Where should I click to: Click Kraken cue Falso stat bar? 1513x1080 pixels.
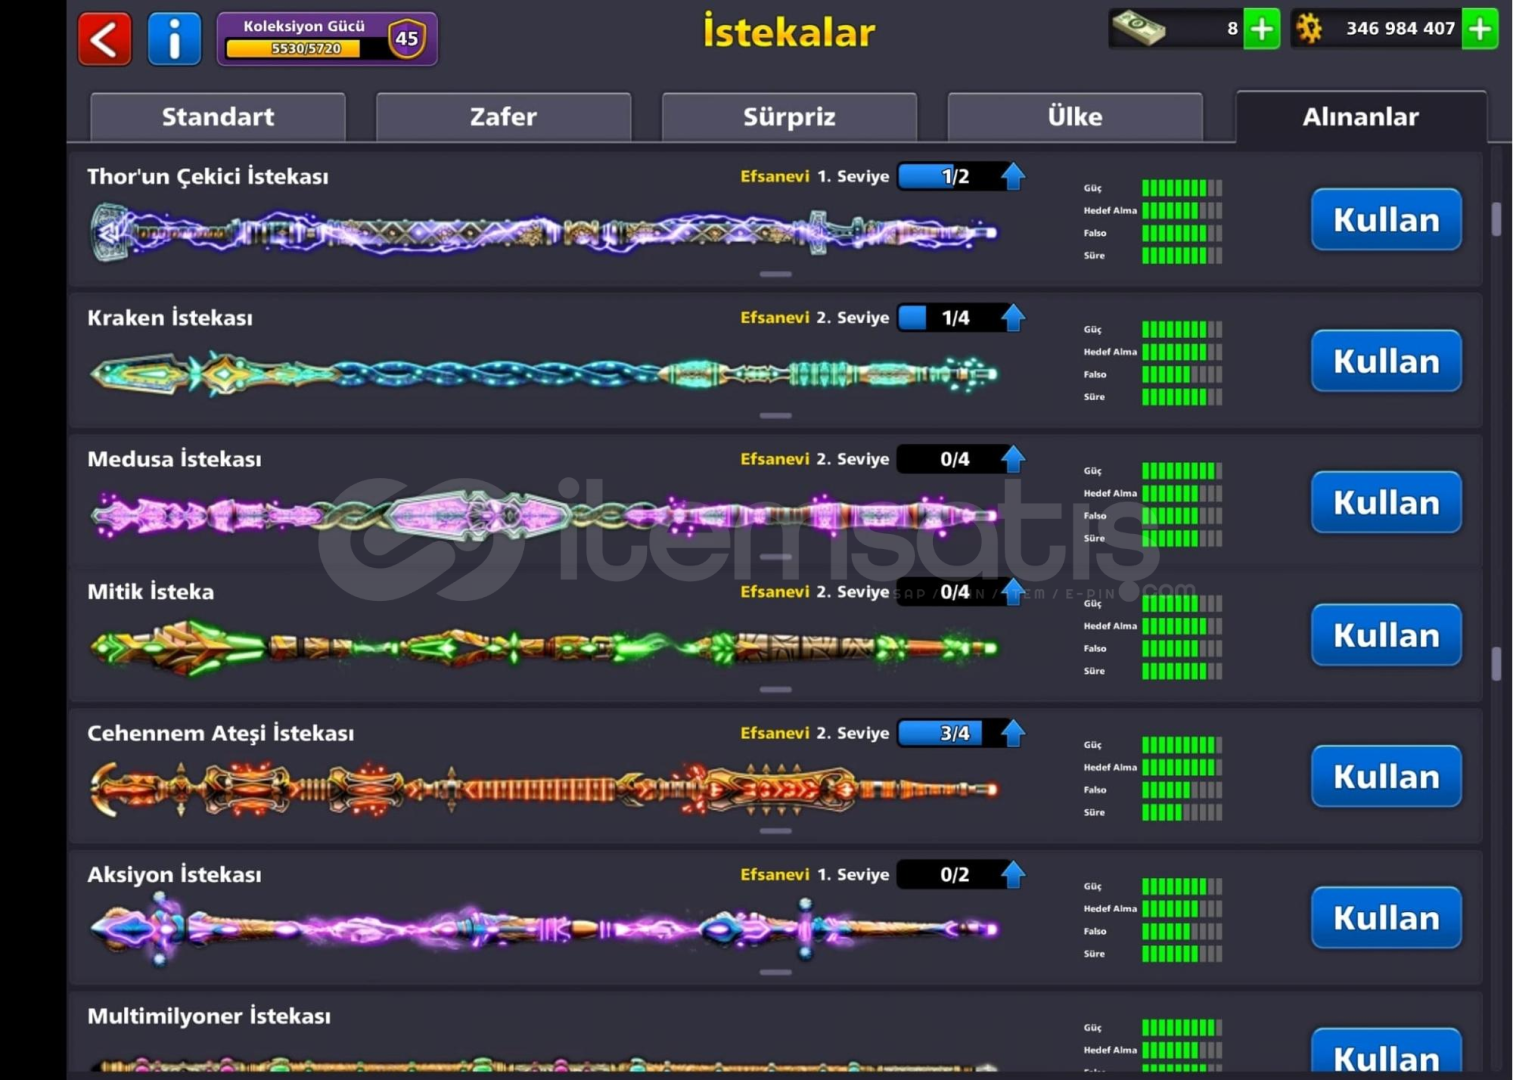click(1182, 374)
